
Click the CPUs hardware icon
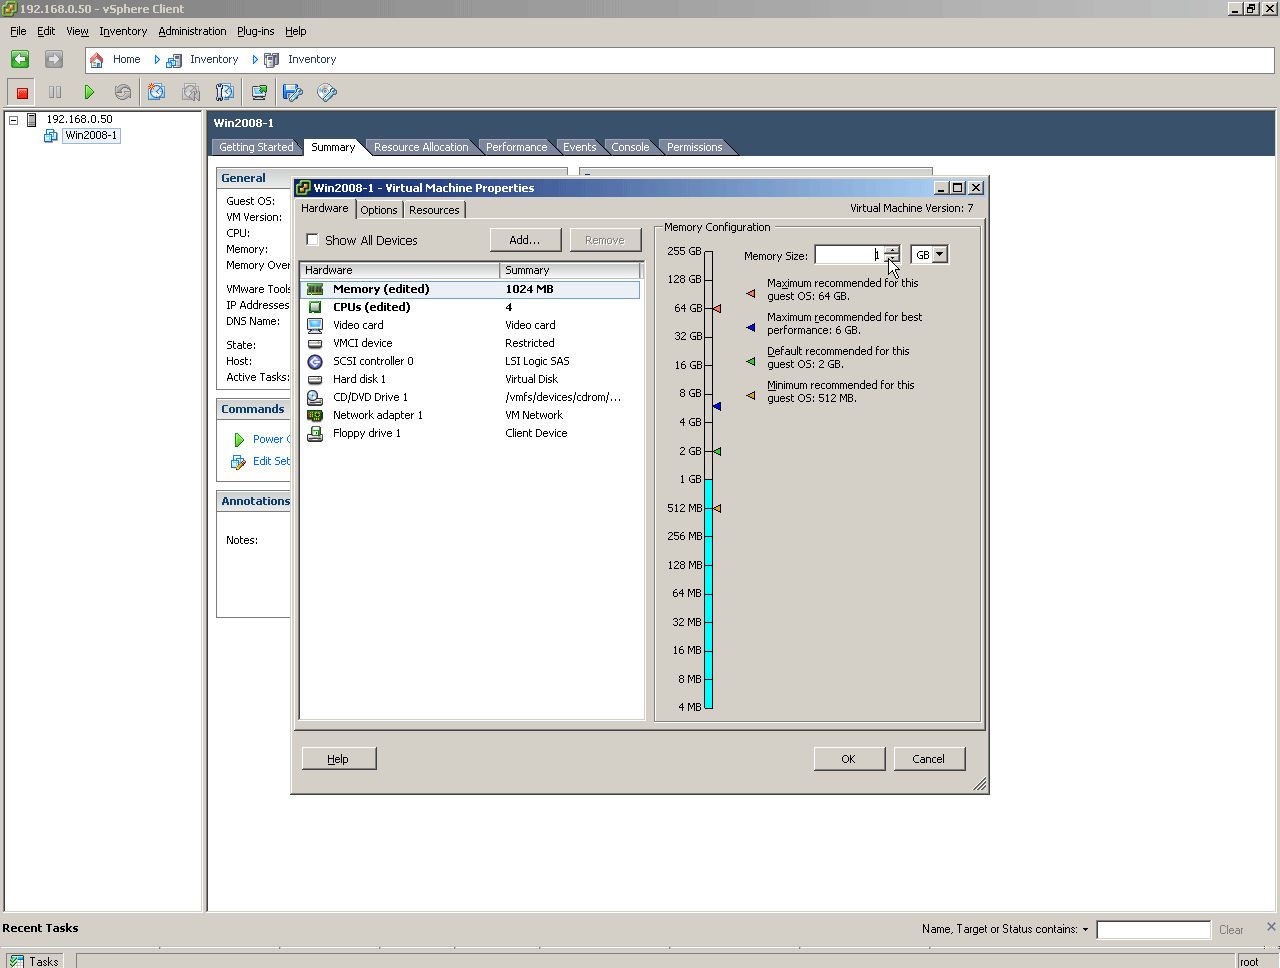click(x=315, y=307)
